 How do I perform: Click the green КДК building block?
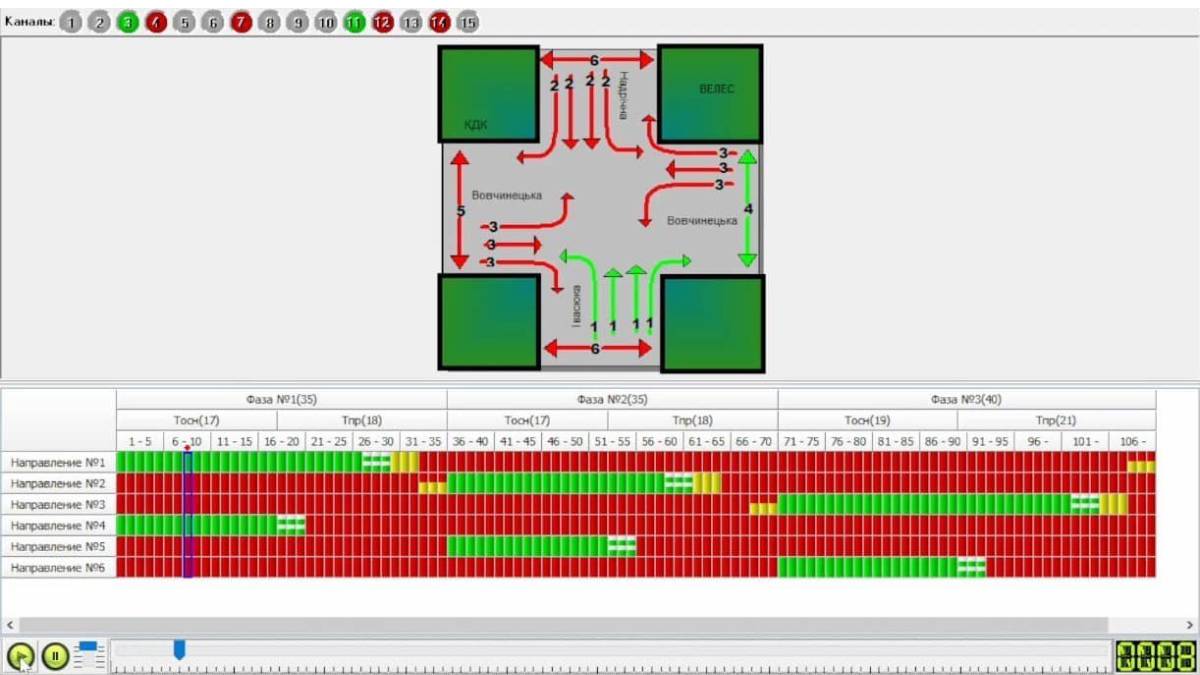pos(488,93)
